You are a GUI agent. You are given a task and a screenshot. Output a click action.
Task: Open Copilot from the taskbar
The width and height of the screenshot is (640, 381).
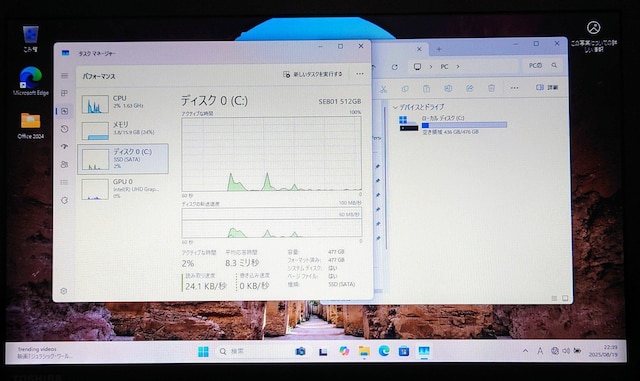pos(344,351)
